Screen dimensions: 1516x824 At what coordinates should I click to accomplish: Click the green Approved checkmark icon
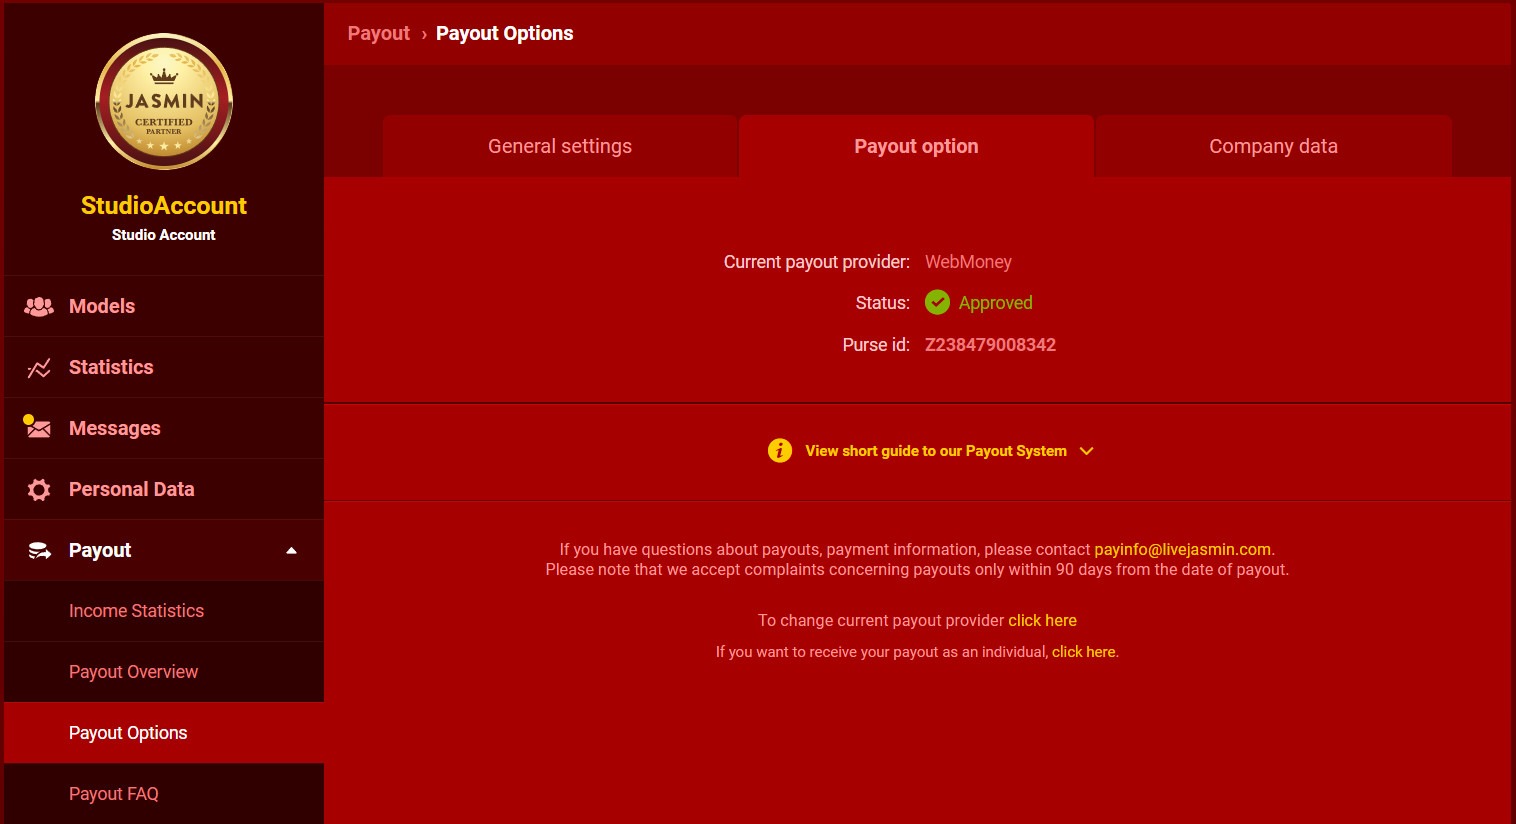937,302
